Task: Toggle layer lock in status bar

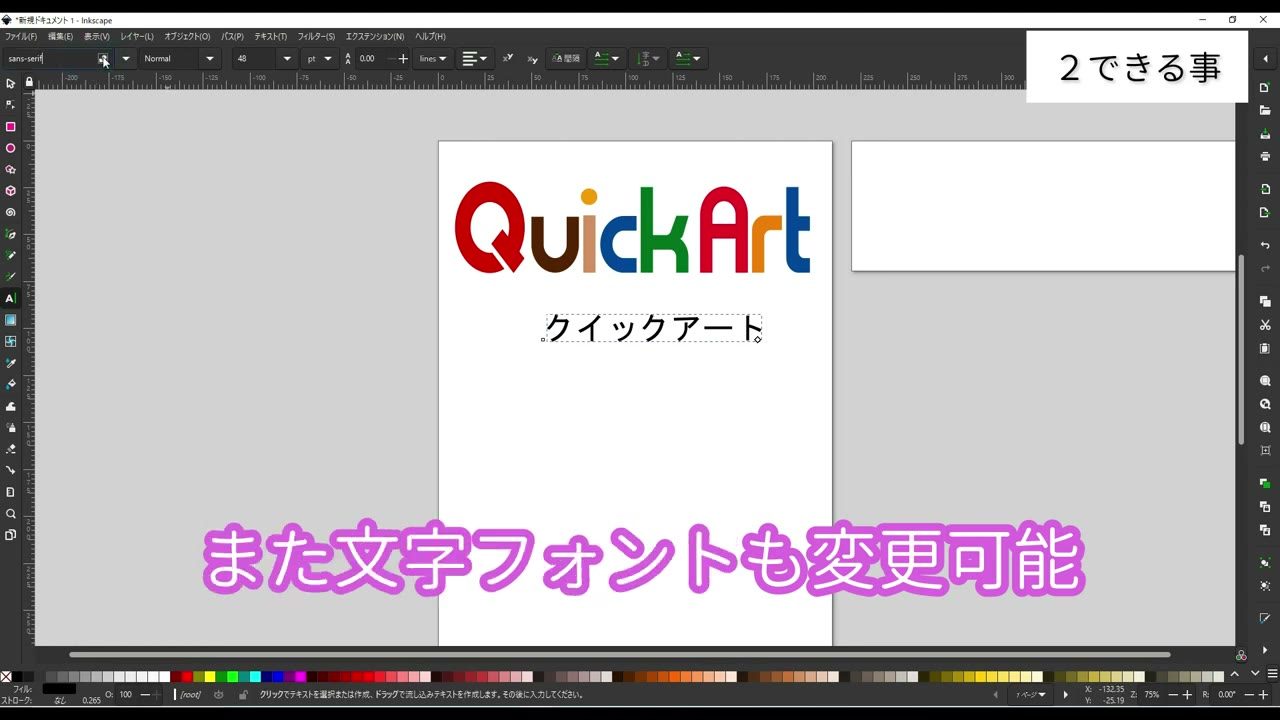Action: pos(243,694)
